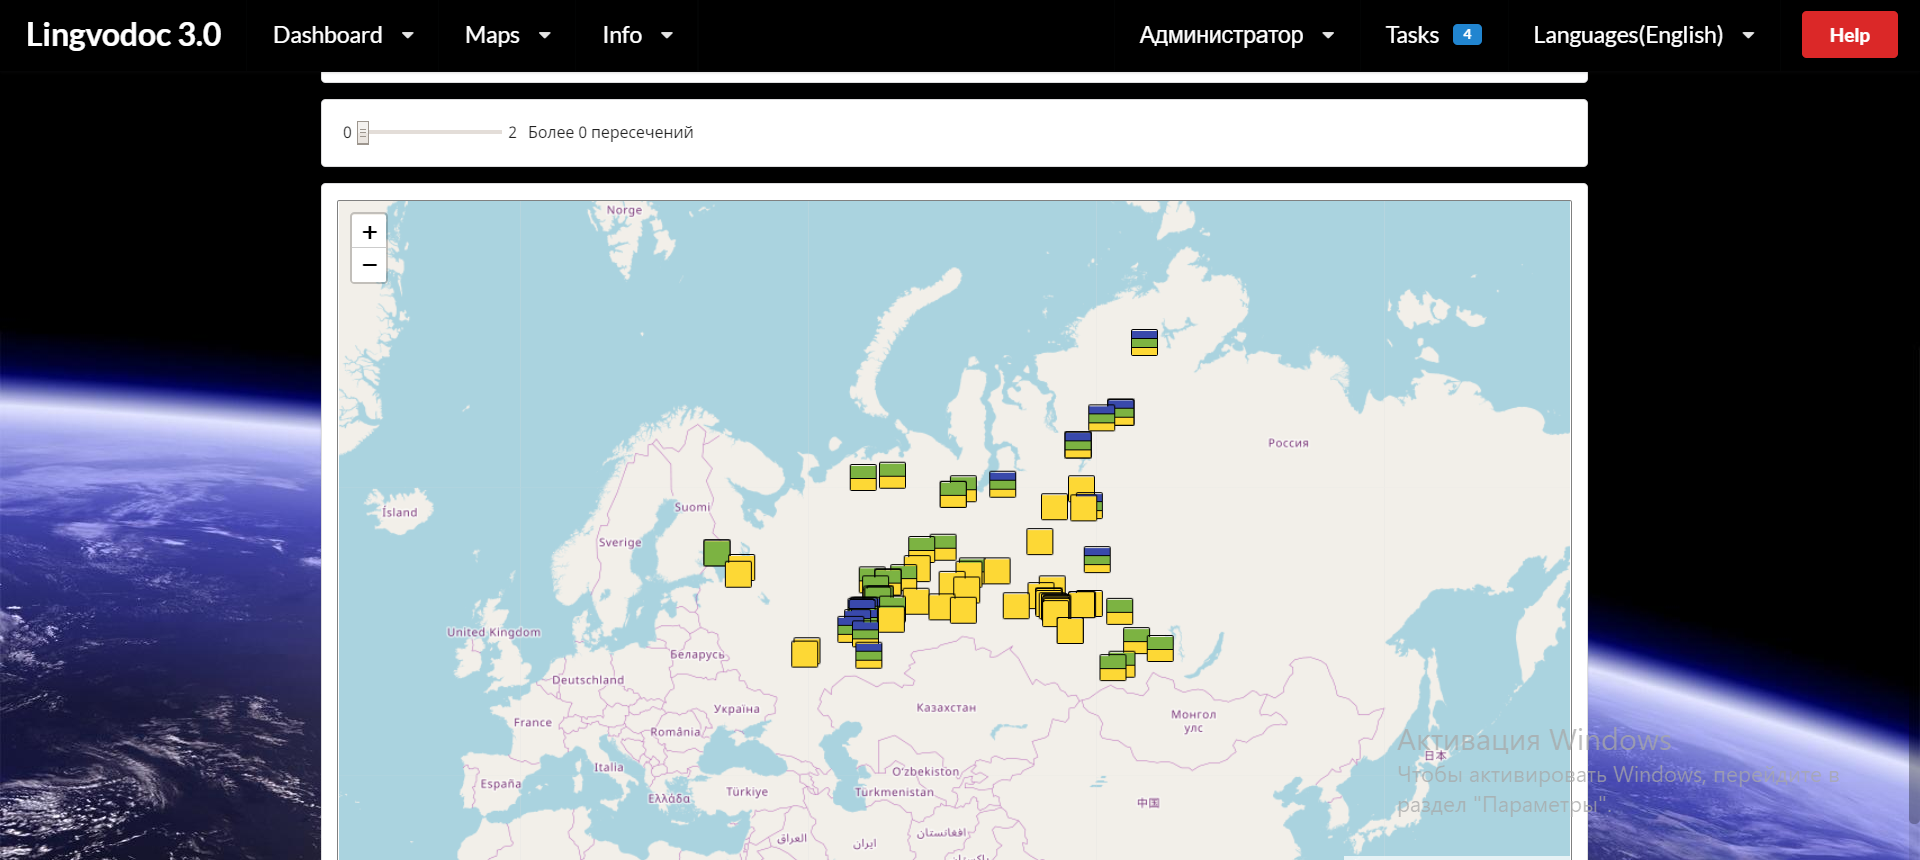The image size is (1920, 860).
Task: Open the Tasks notification badge showing 4
Action: point(1467,35)
